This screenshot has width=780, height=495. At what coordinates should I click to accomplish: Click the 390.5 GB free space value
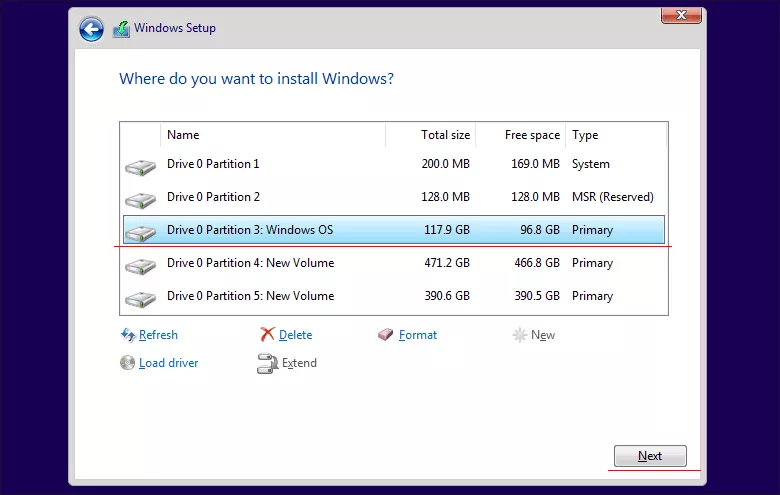(537, 296)
